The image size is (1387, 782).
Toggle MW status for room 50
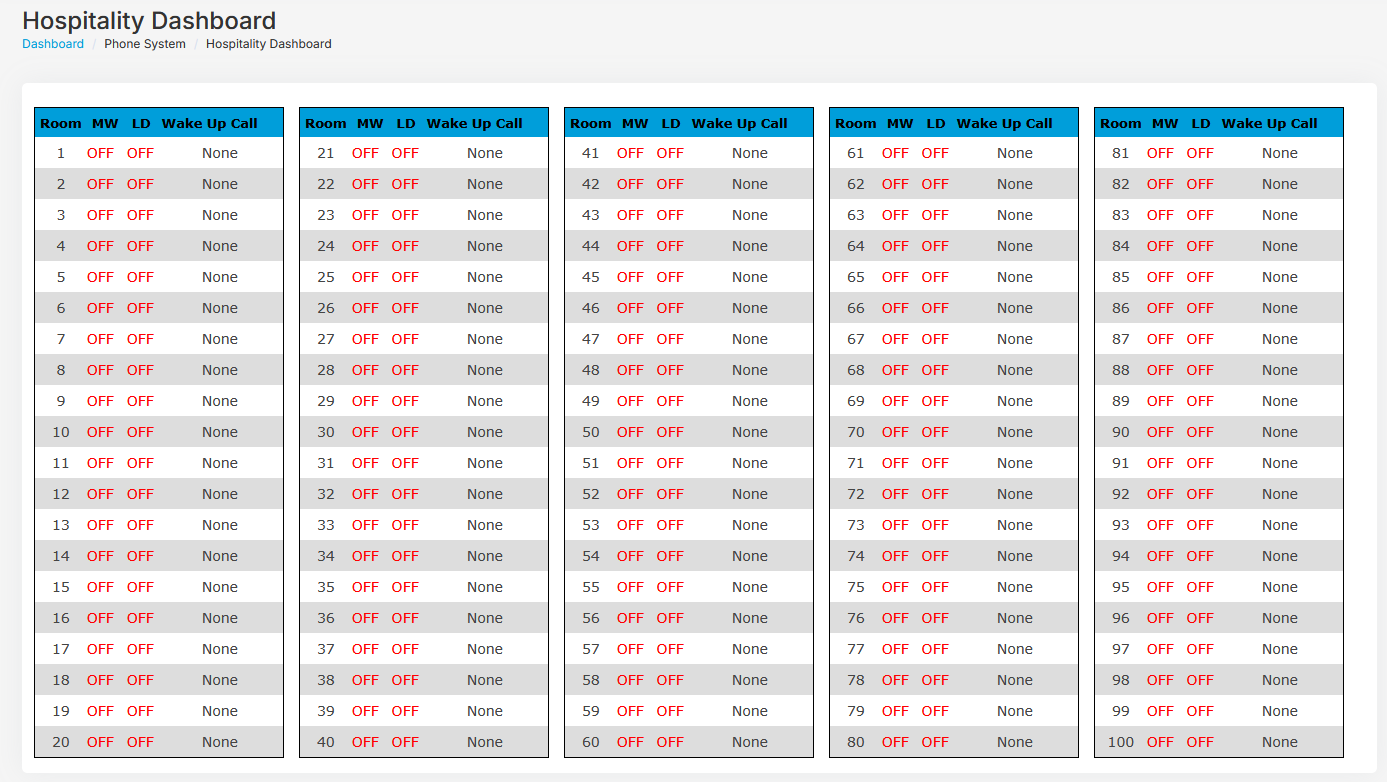point(629,431)
